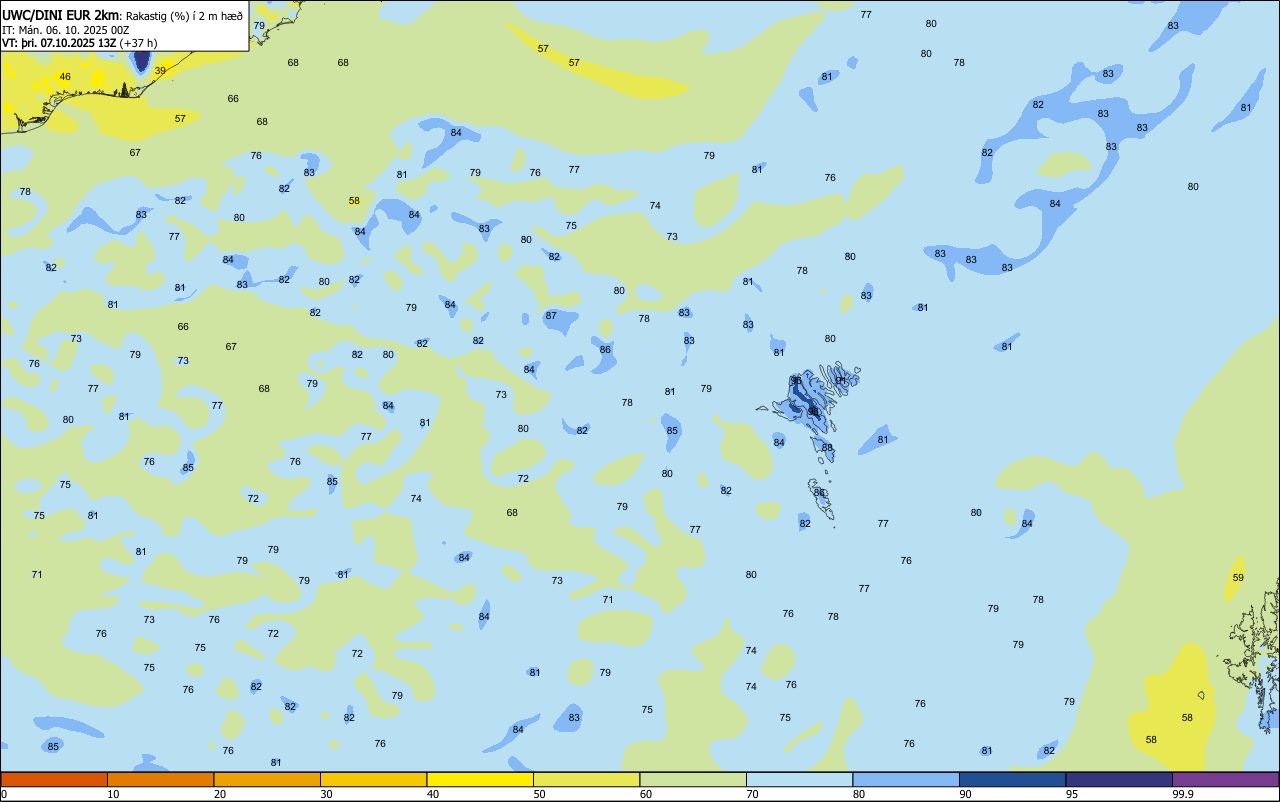Select the bright yellow 40–50 legend swatch
This screenshot has width=1280, height=802.
[x=480, y=779]
